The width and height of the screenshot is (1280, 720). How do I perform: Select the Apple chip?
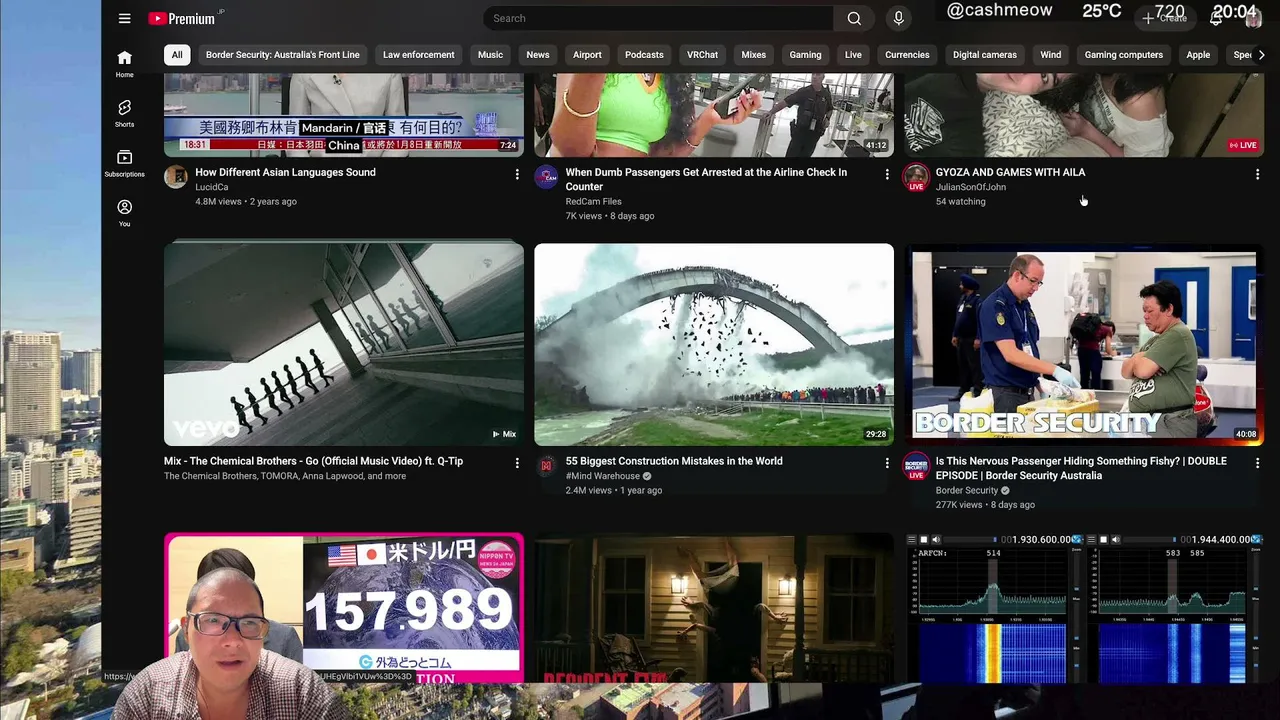[1198, 55]
